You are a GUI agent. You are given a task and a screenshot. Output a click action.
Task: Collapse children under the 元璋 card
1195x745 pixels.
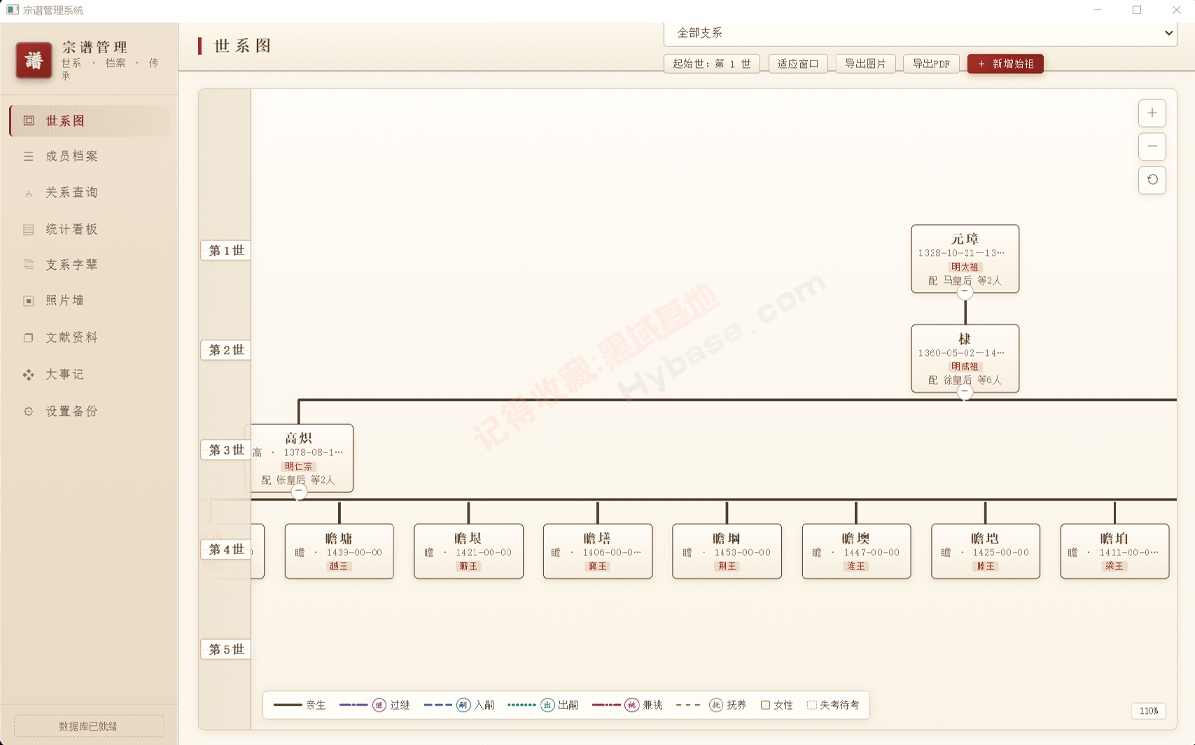[965, 292]
